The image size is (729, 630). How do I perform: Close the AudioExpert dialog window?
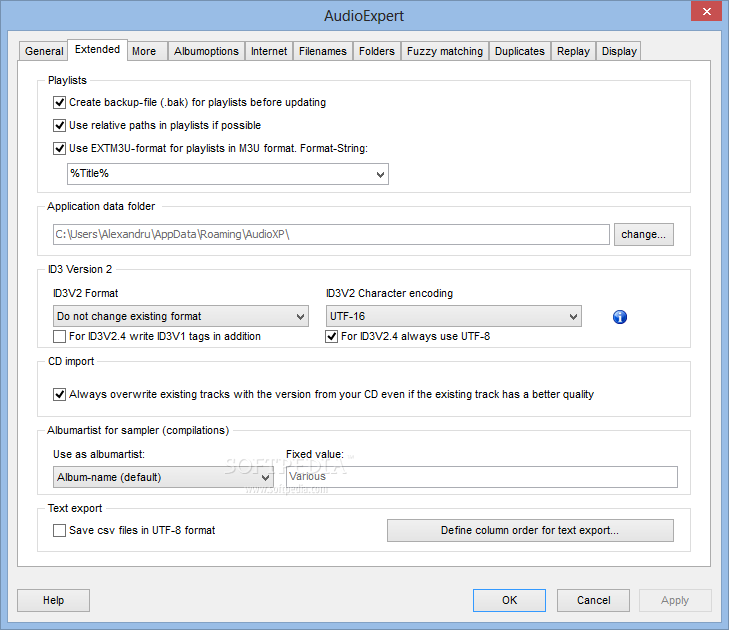tap(706, 11)
